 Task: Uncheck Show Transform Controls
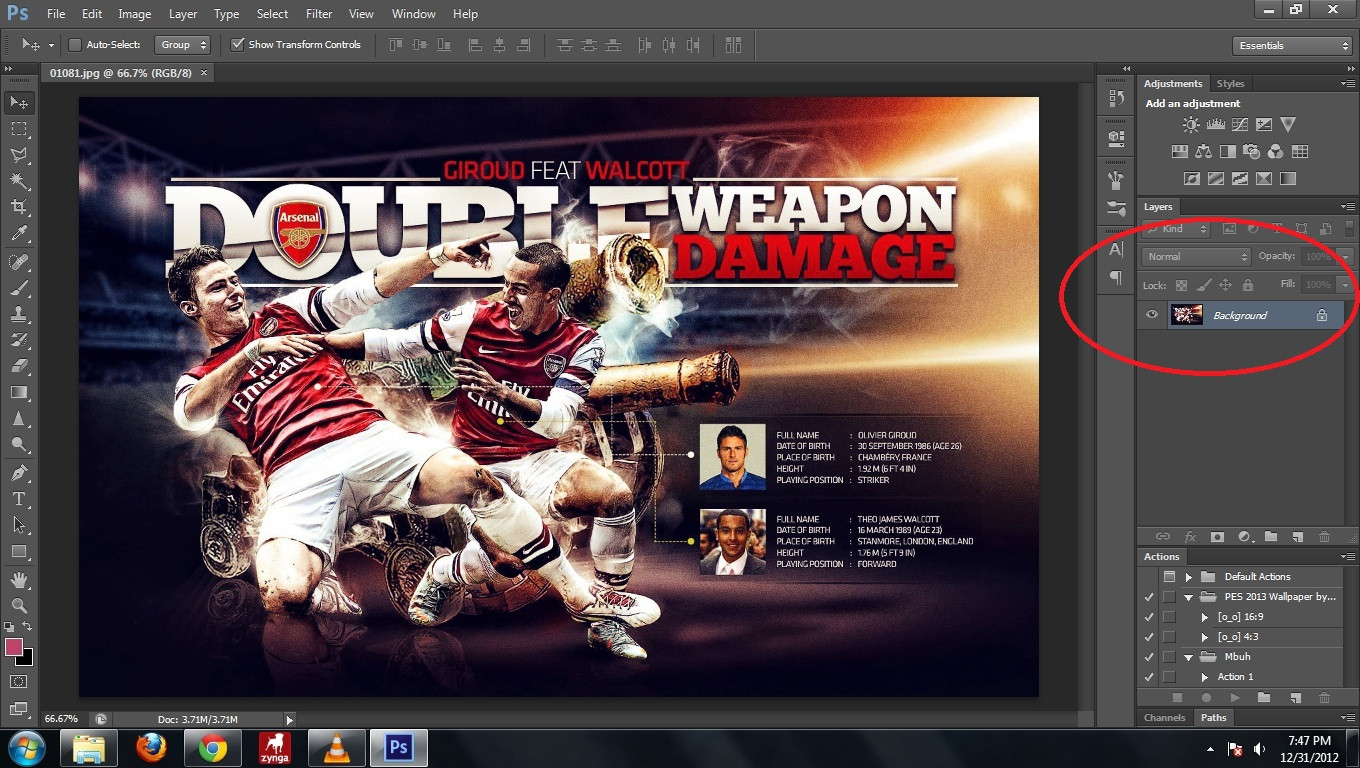point(237,45)
